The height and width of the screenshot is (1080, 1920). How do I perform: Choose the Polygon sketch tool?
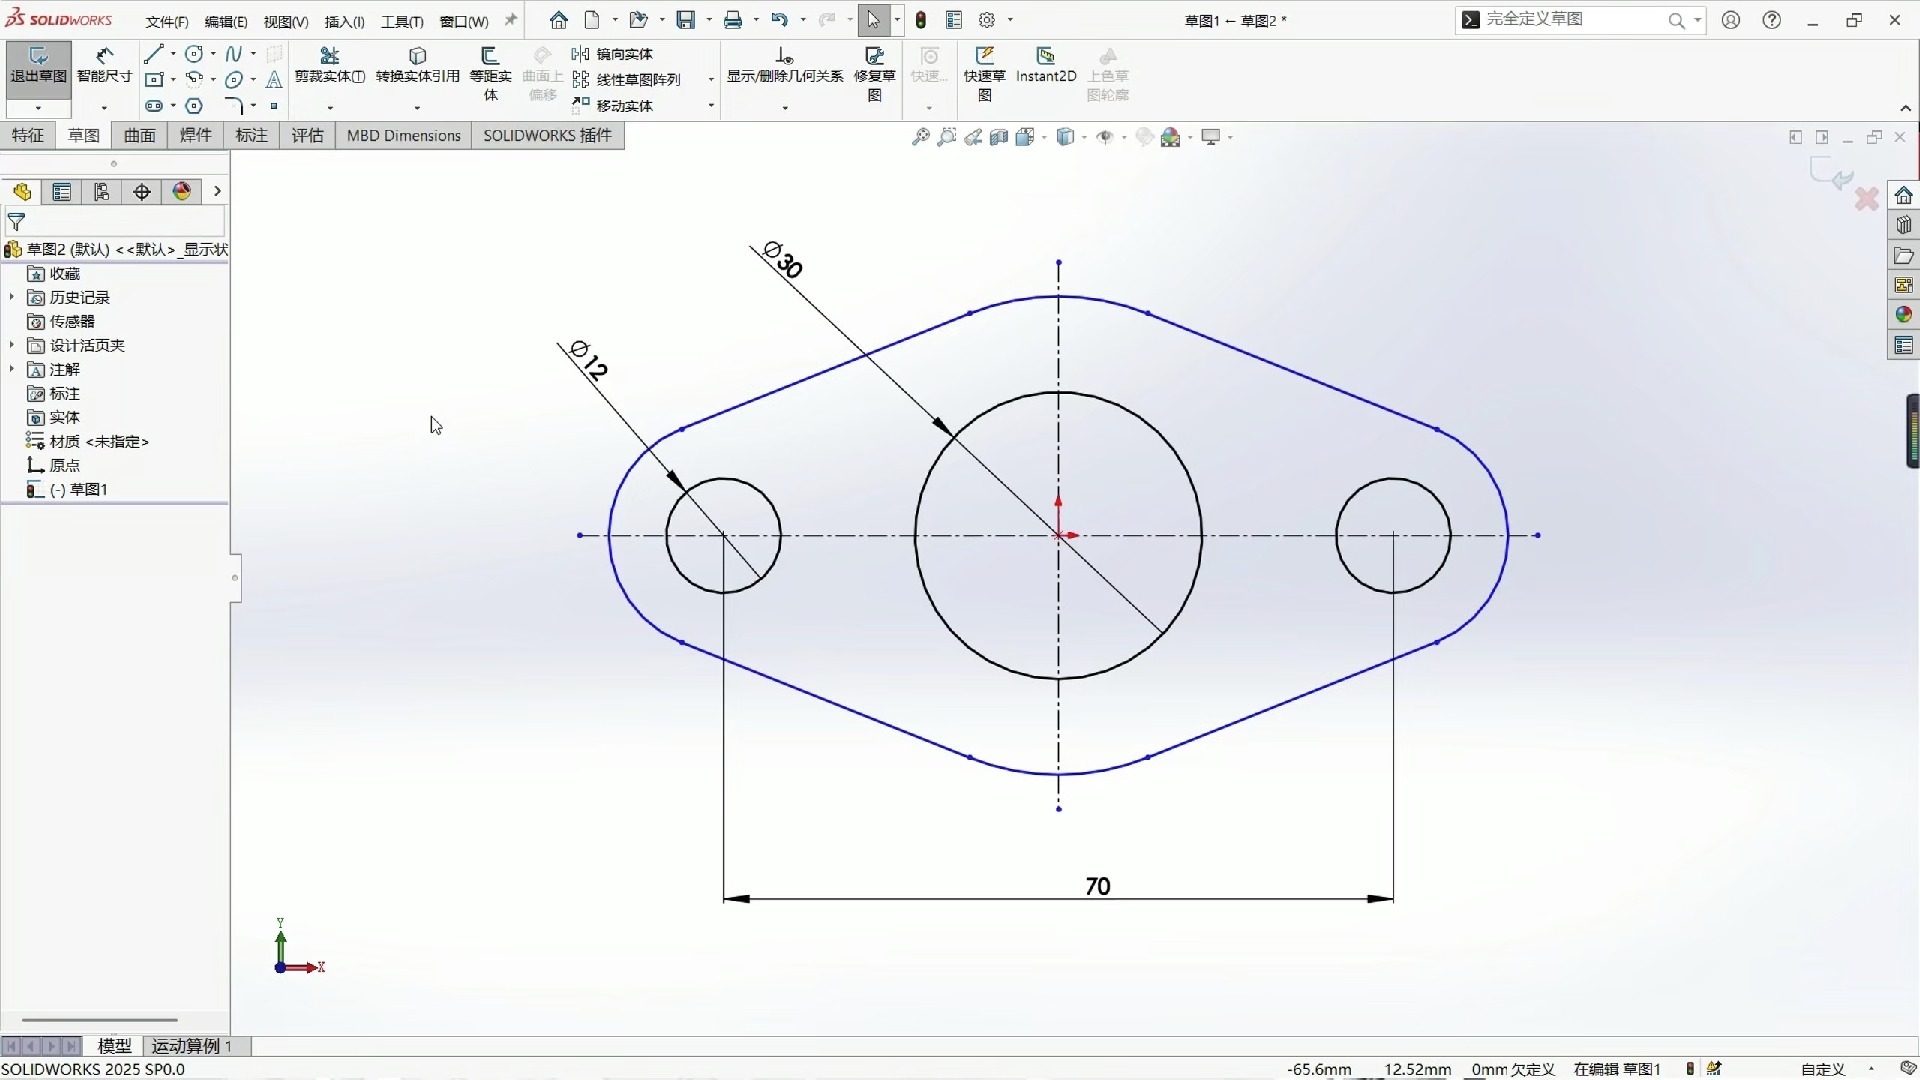click(193, 105)
